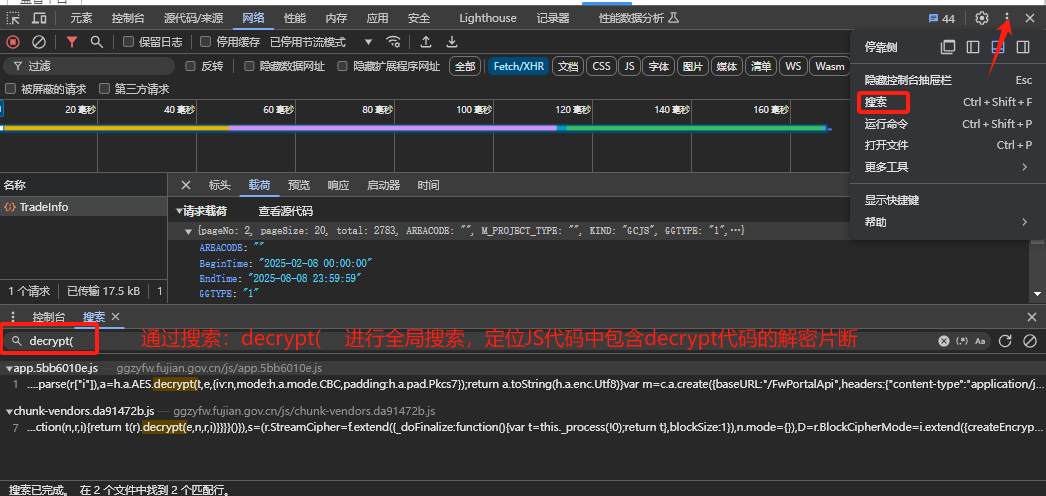Dock DevTools to the bottom

(x=998, y=47)
